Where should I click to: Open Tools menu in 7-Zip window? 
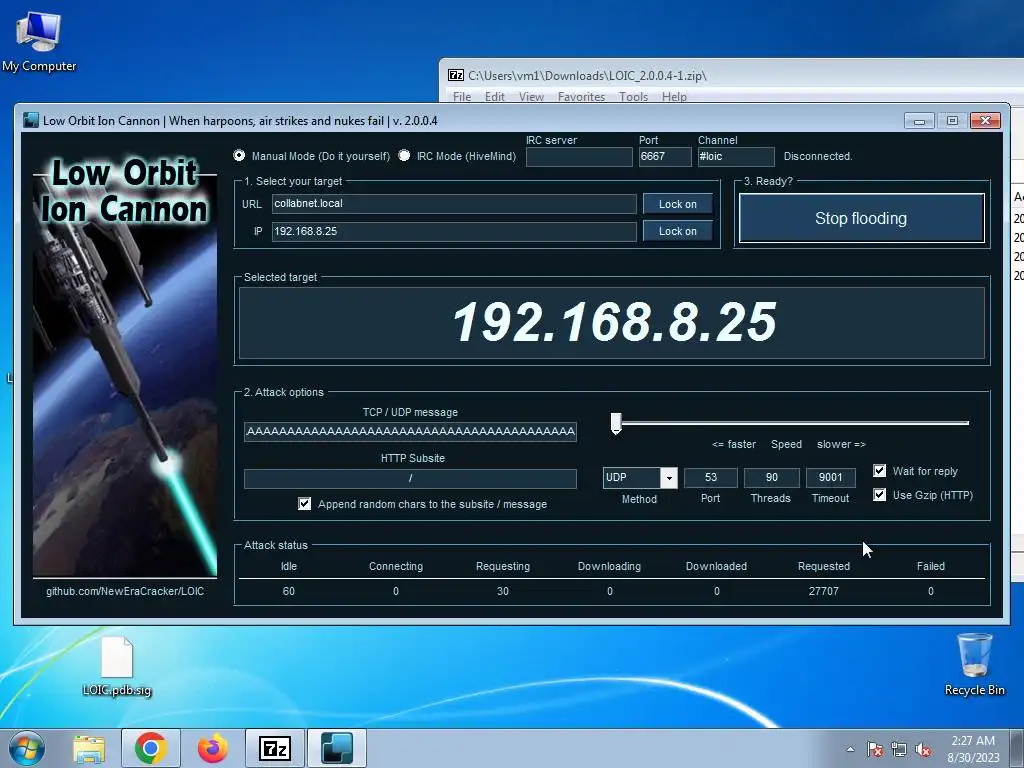coord(633,97)
